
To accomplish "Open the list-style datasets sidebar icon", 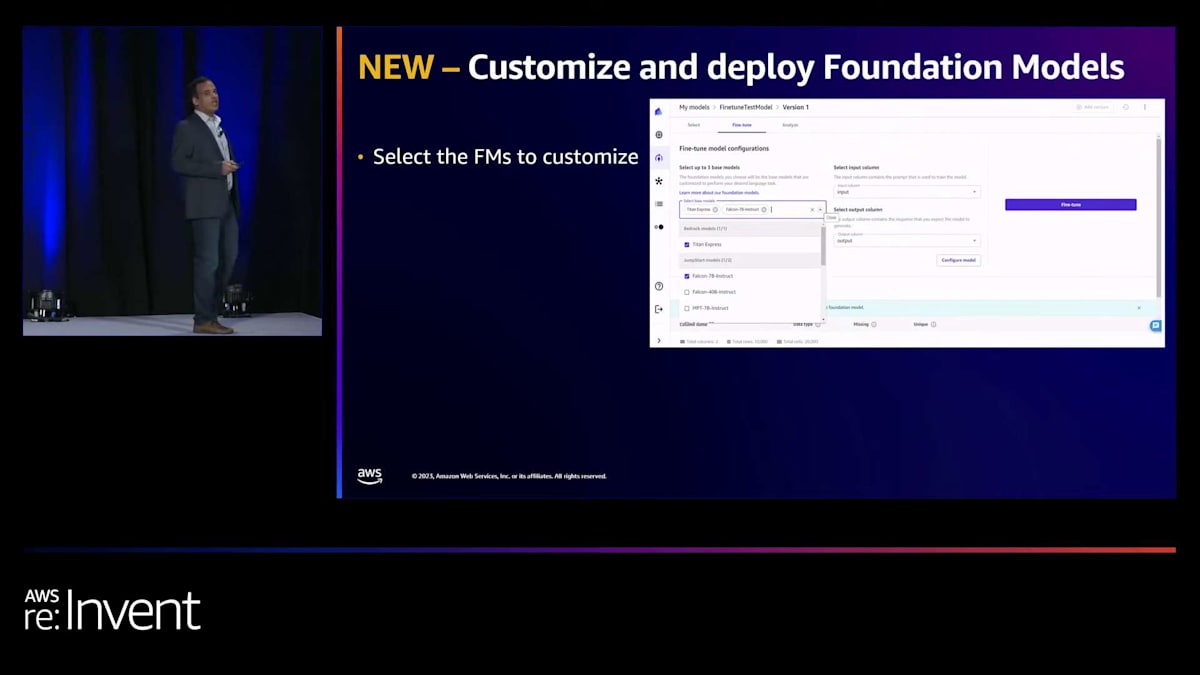I will point(659,204).
